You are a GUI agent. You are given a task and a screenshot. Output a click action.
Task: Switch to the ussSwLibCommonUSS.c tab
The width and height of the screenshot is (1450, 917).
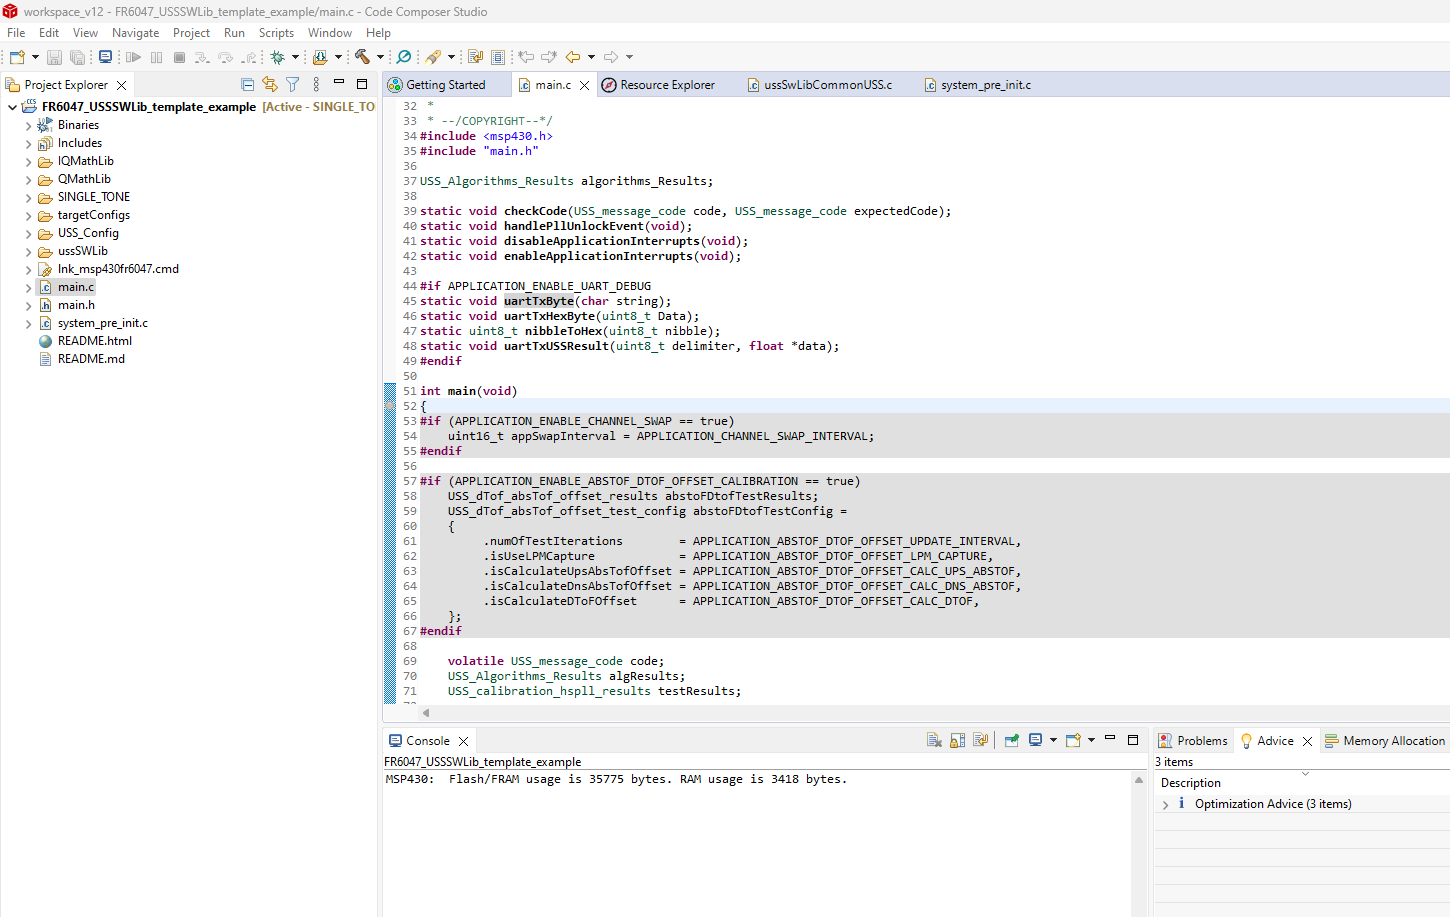click(820, 85)
